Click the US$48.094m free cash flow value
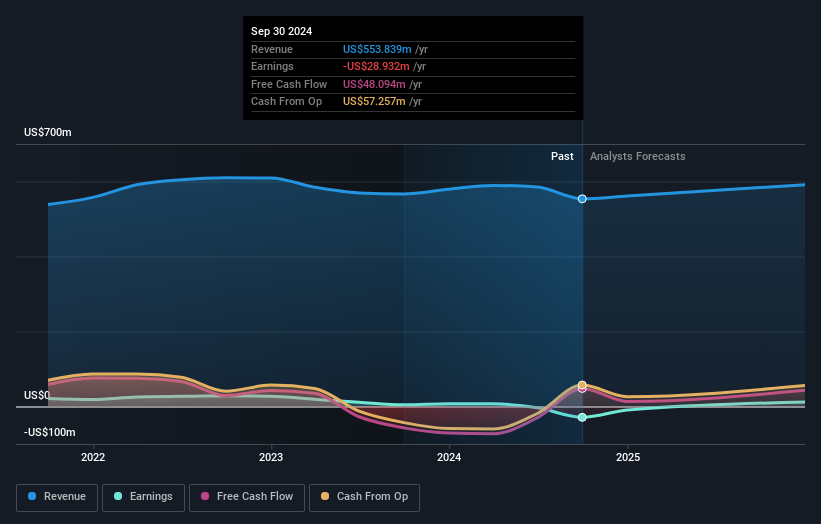 tap(374, 84)
